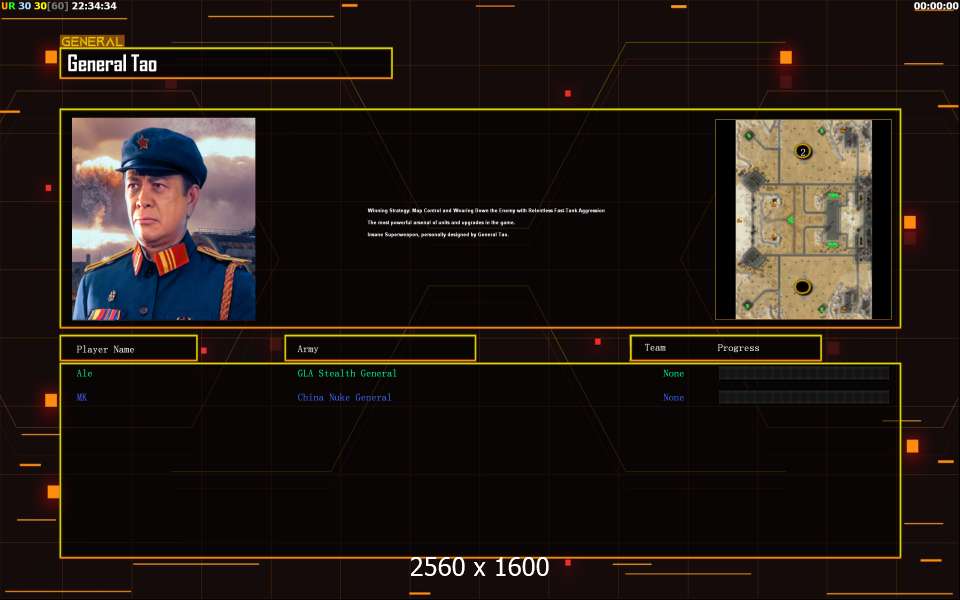960x600 pixels.
Task: Click the 'most powerful arsenal' description line
Action: coord(441,222)
